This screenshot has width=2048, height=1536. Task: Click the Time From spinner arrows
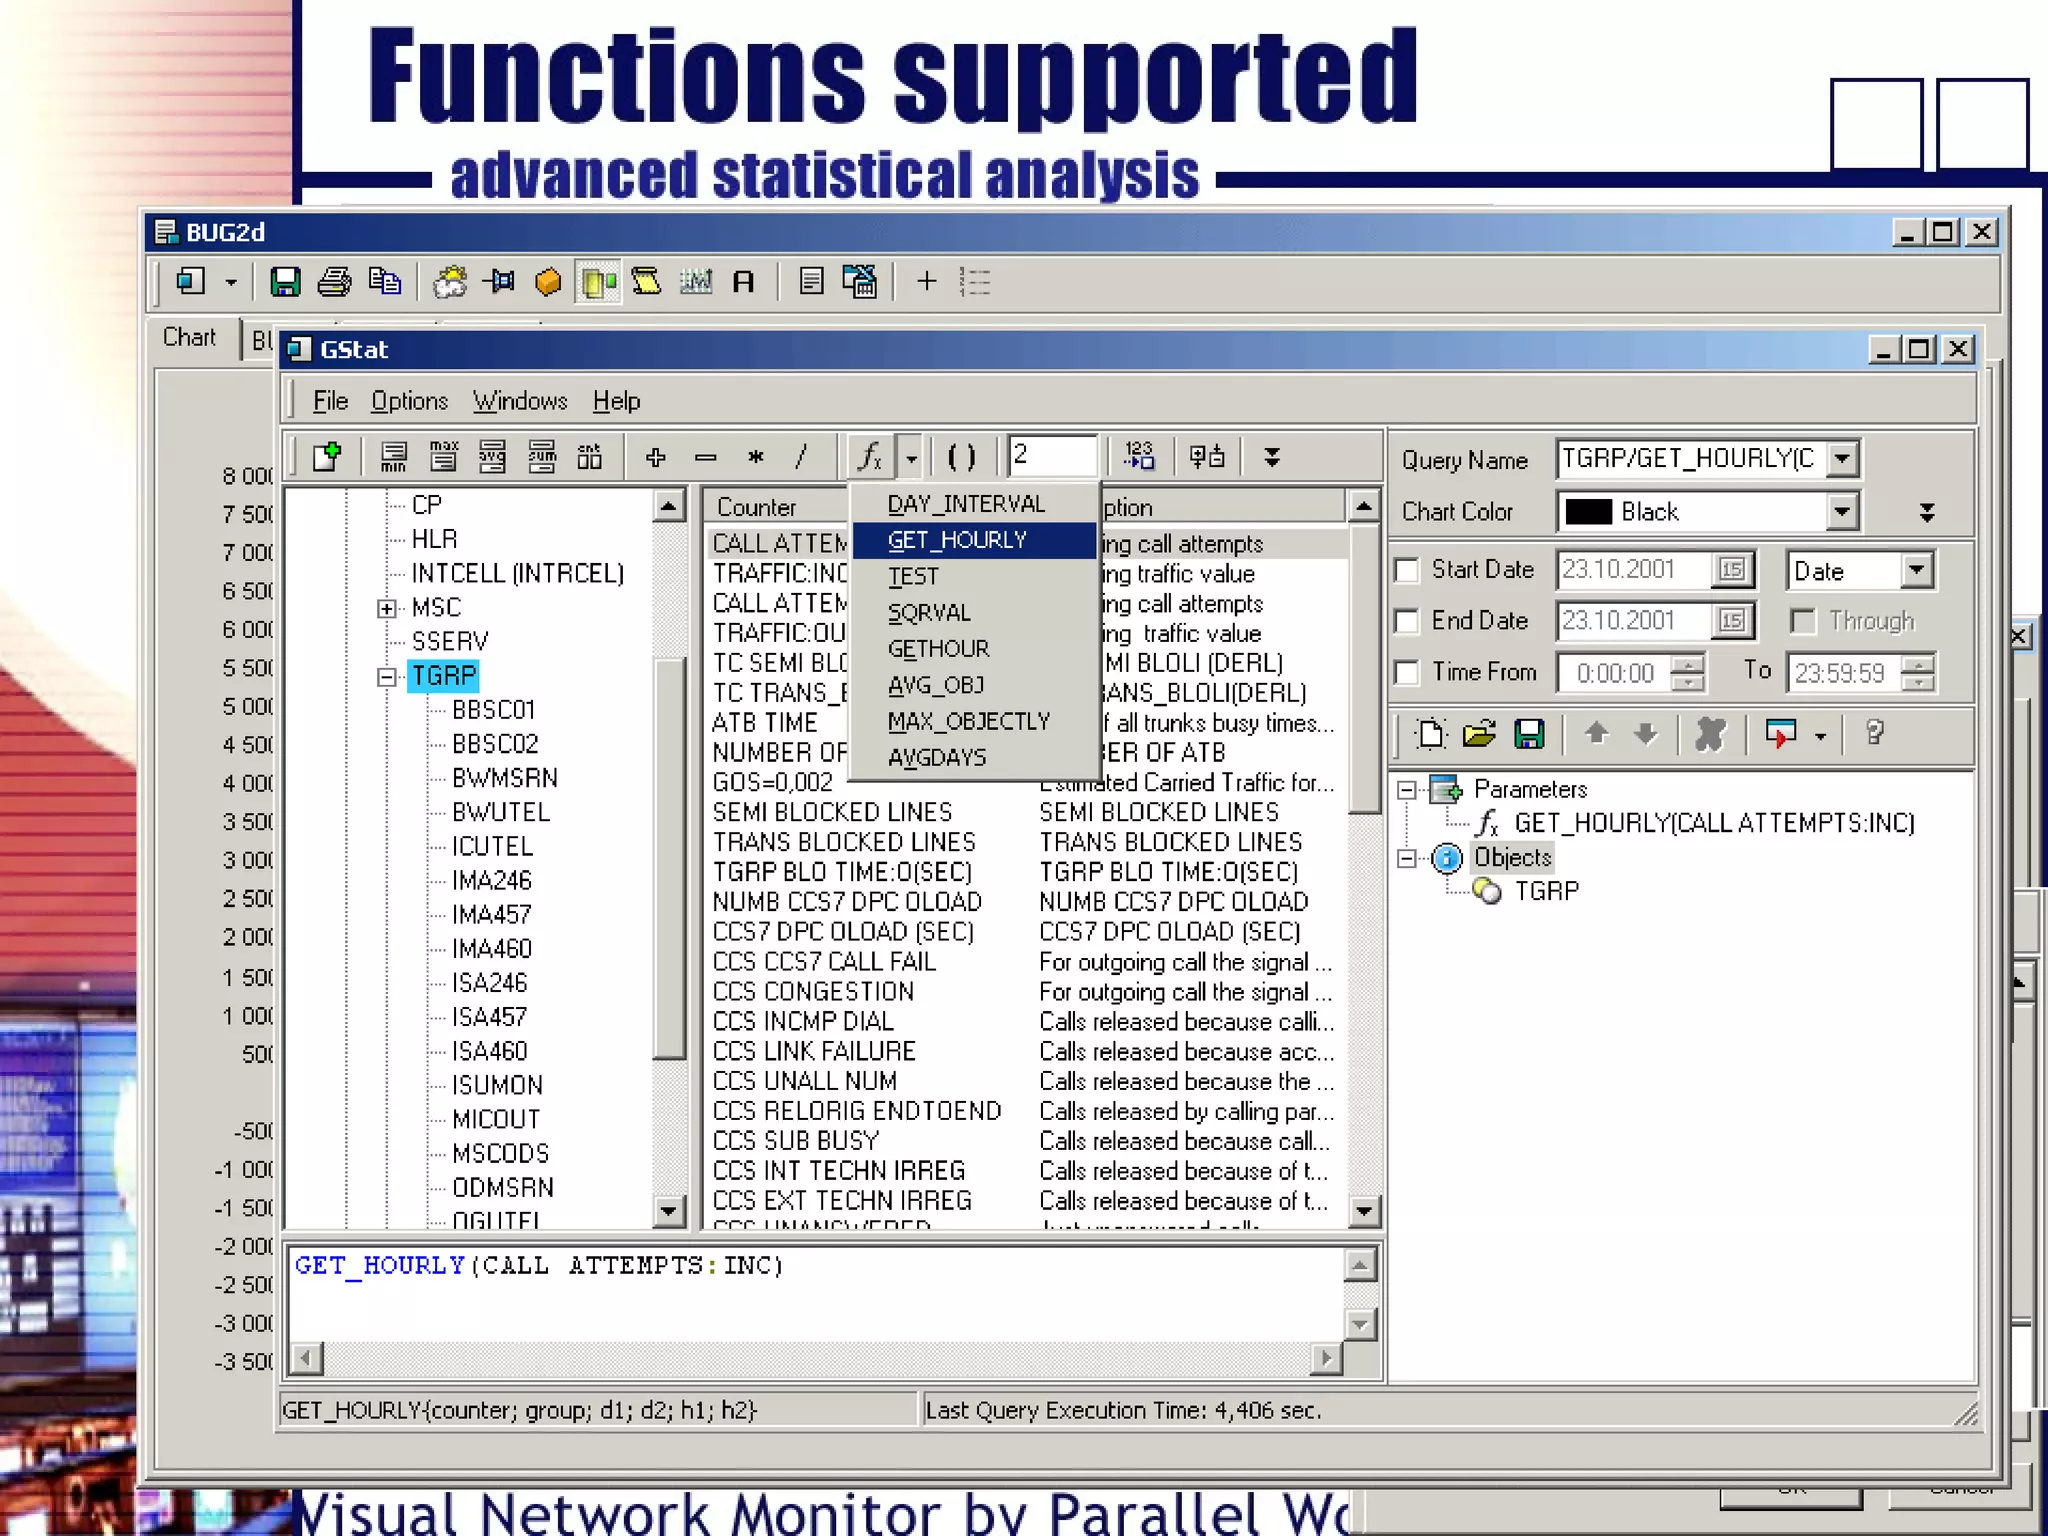1688,672
